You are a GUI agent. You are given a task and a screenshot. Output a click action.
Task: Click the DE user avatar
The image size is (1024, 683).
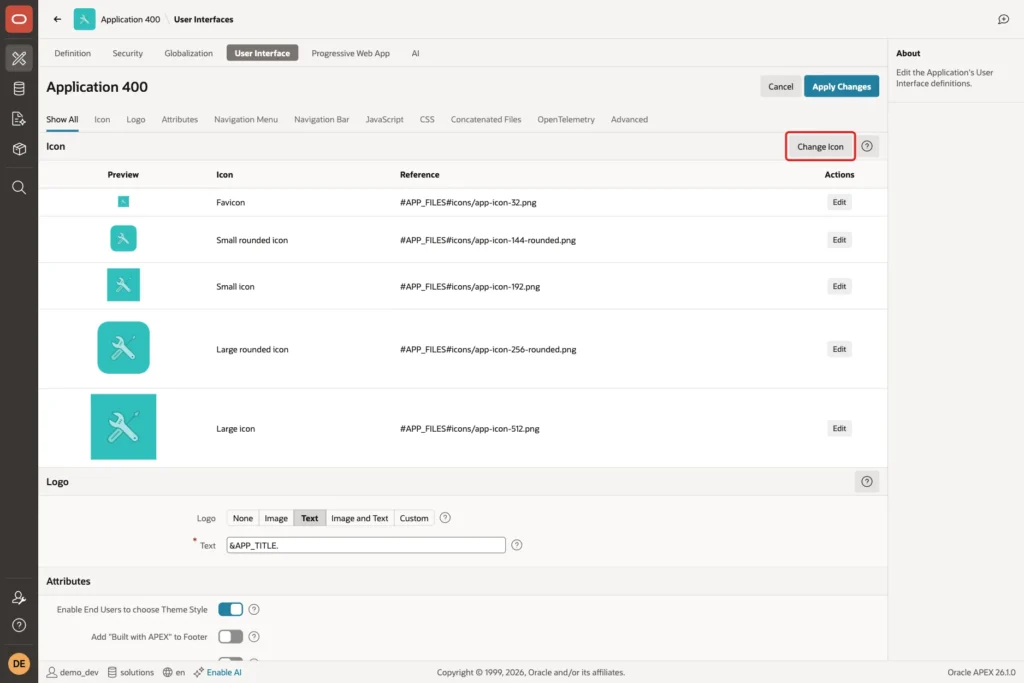(x=19, y=663)
